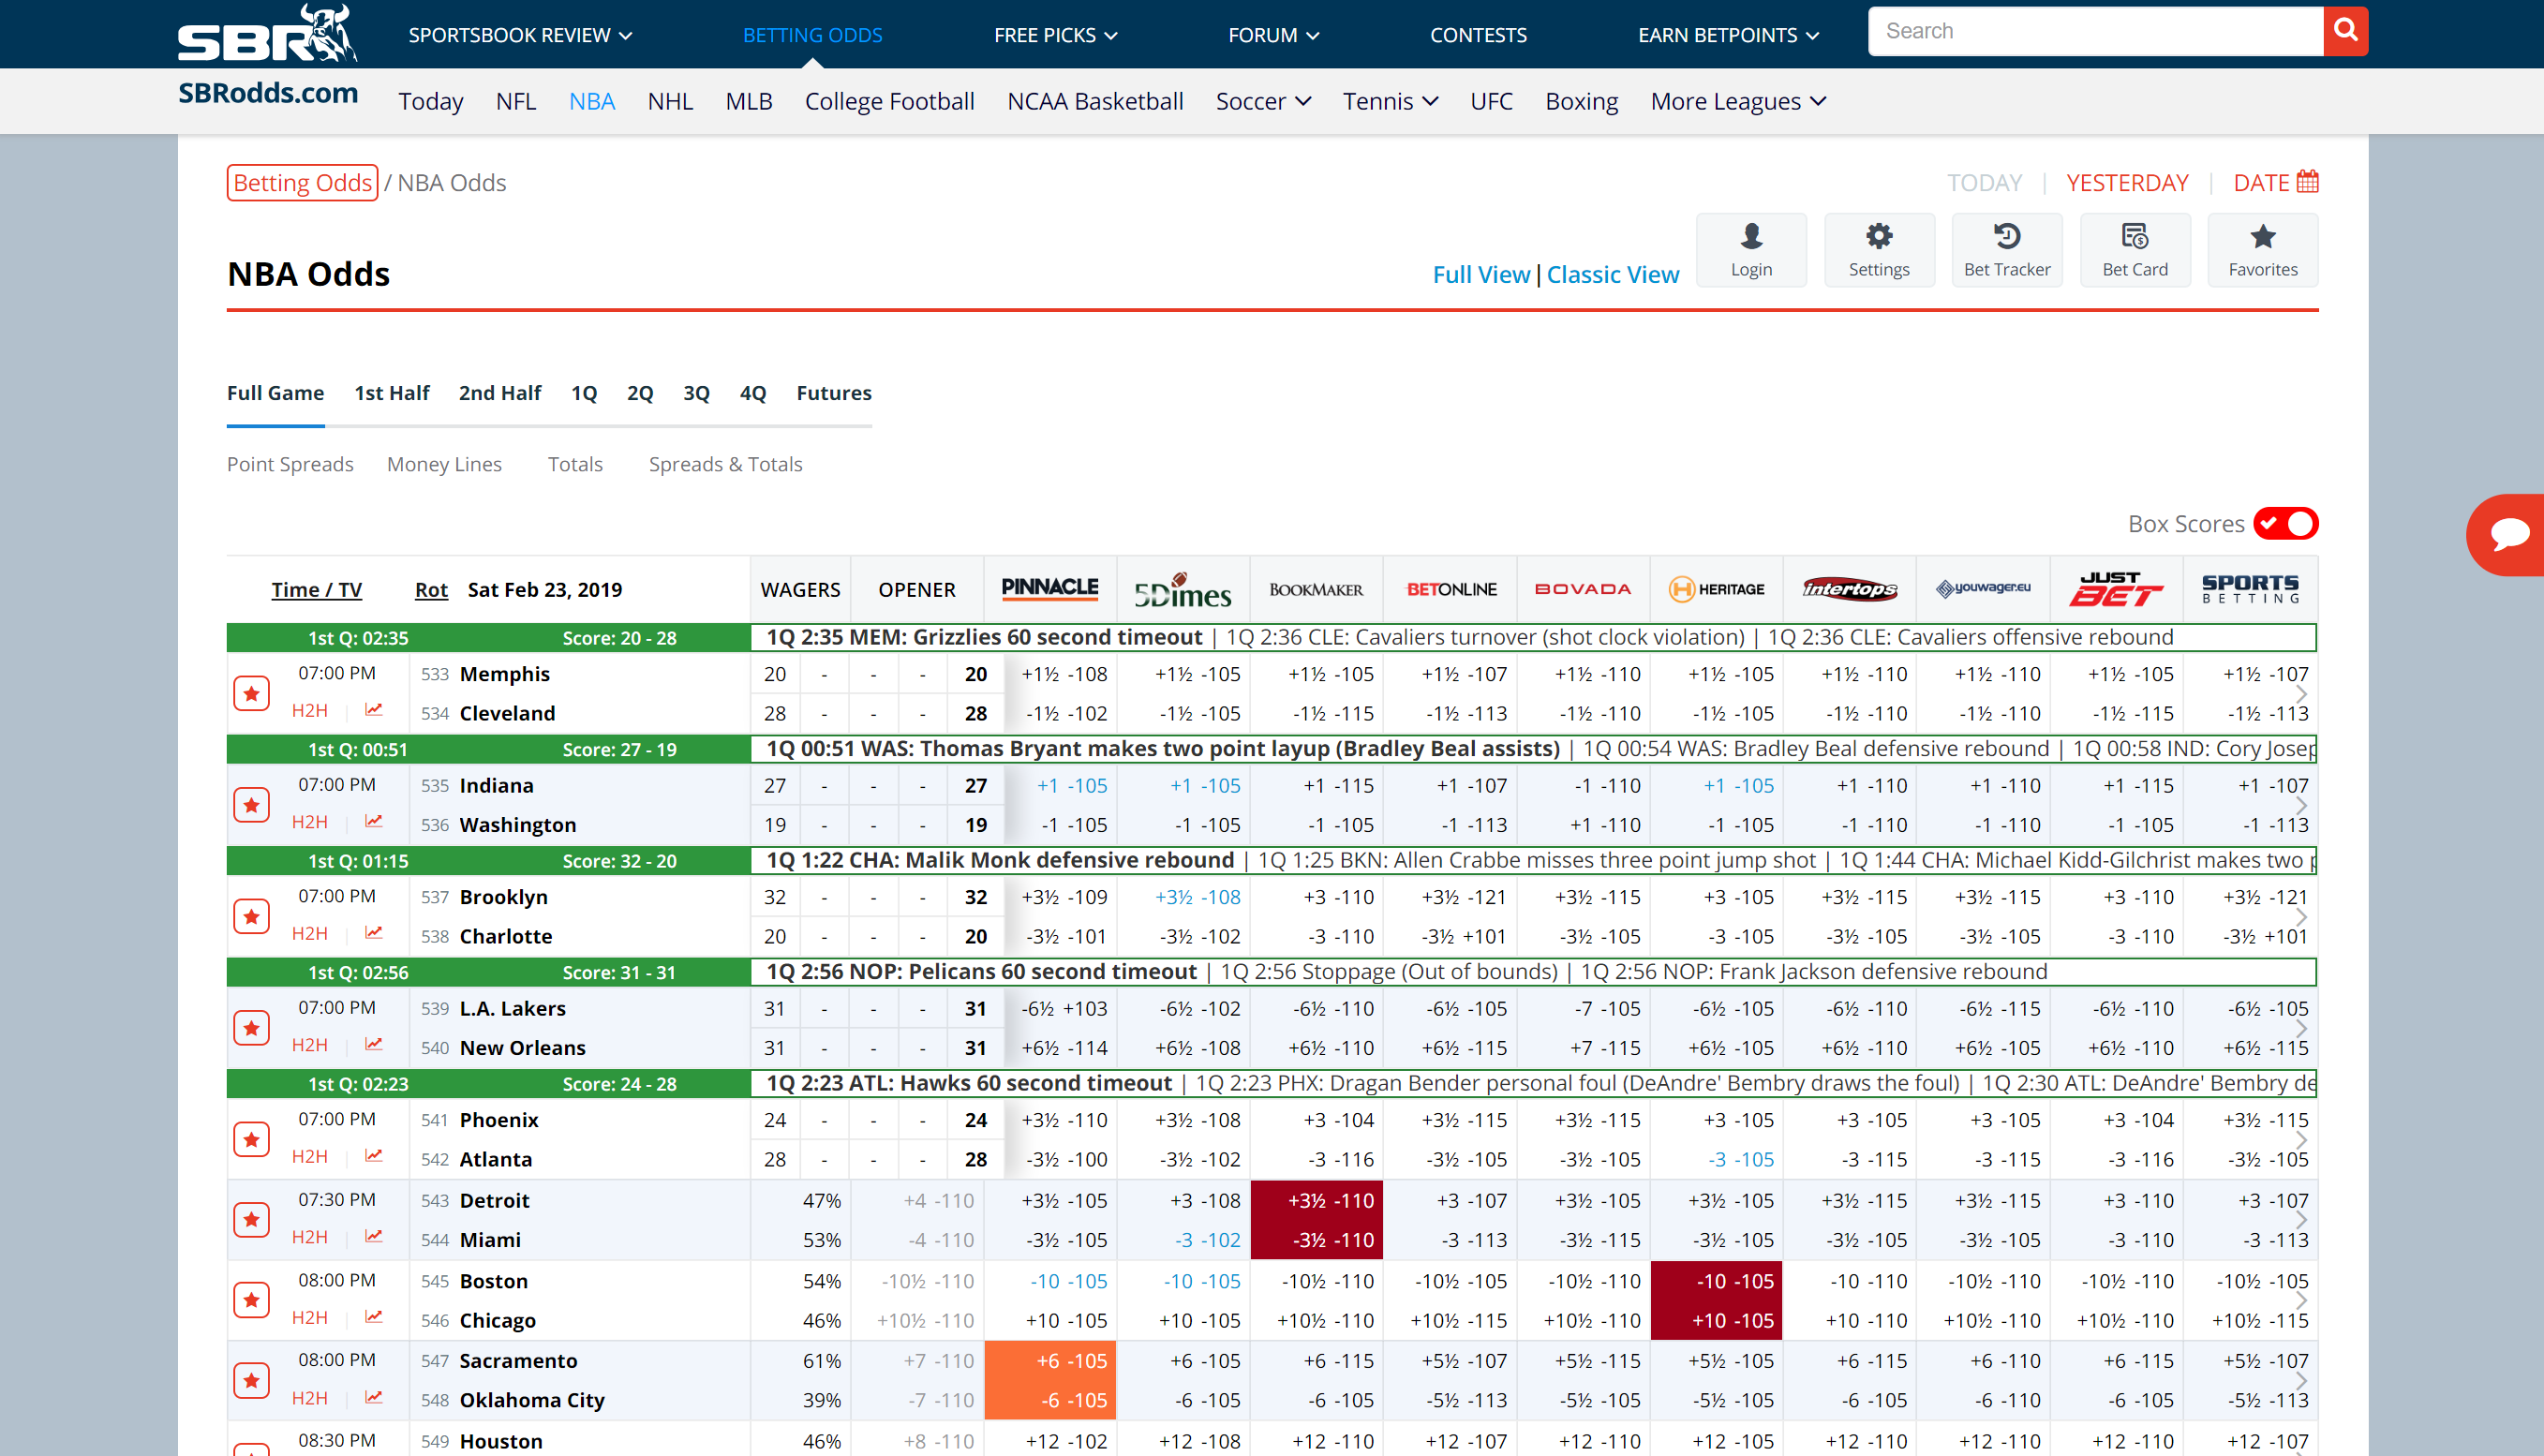Toggle the Box Scores on/off switch

[x=2289, y=523]
